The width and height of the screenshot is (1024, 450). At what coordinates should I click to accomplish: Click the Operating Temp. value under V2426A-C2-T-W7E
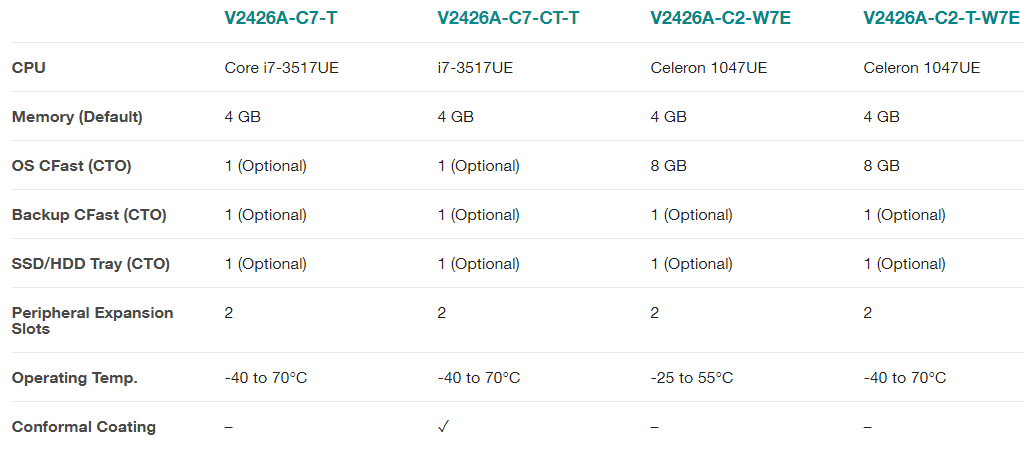coord(904,378)
